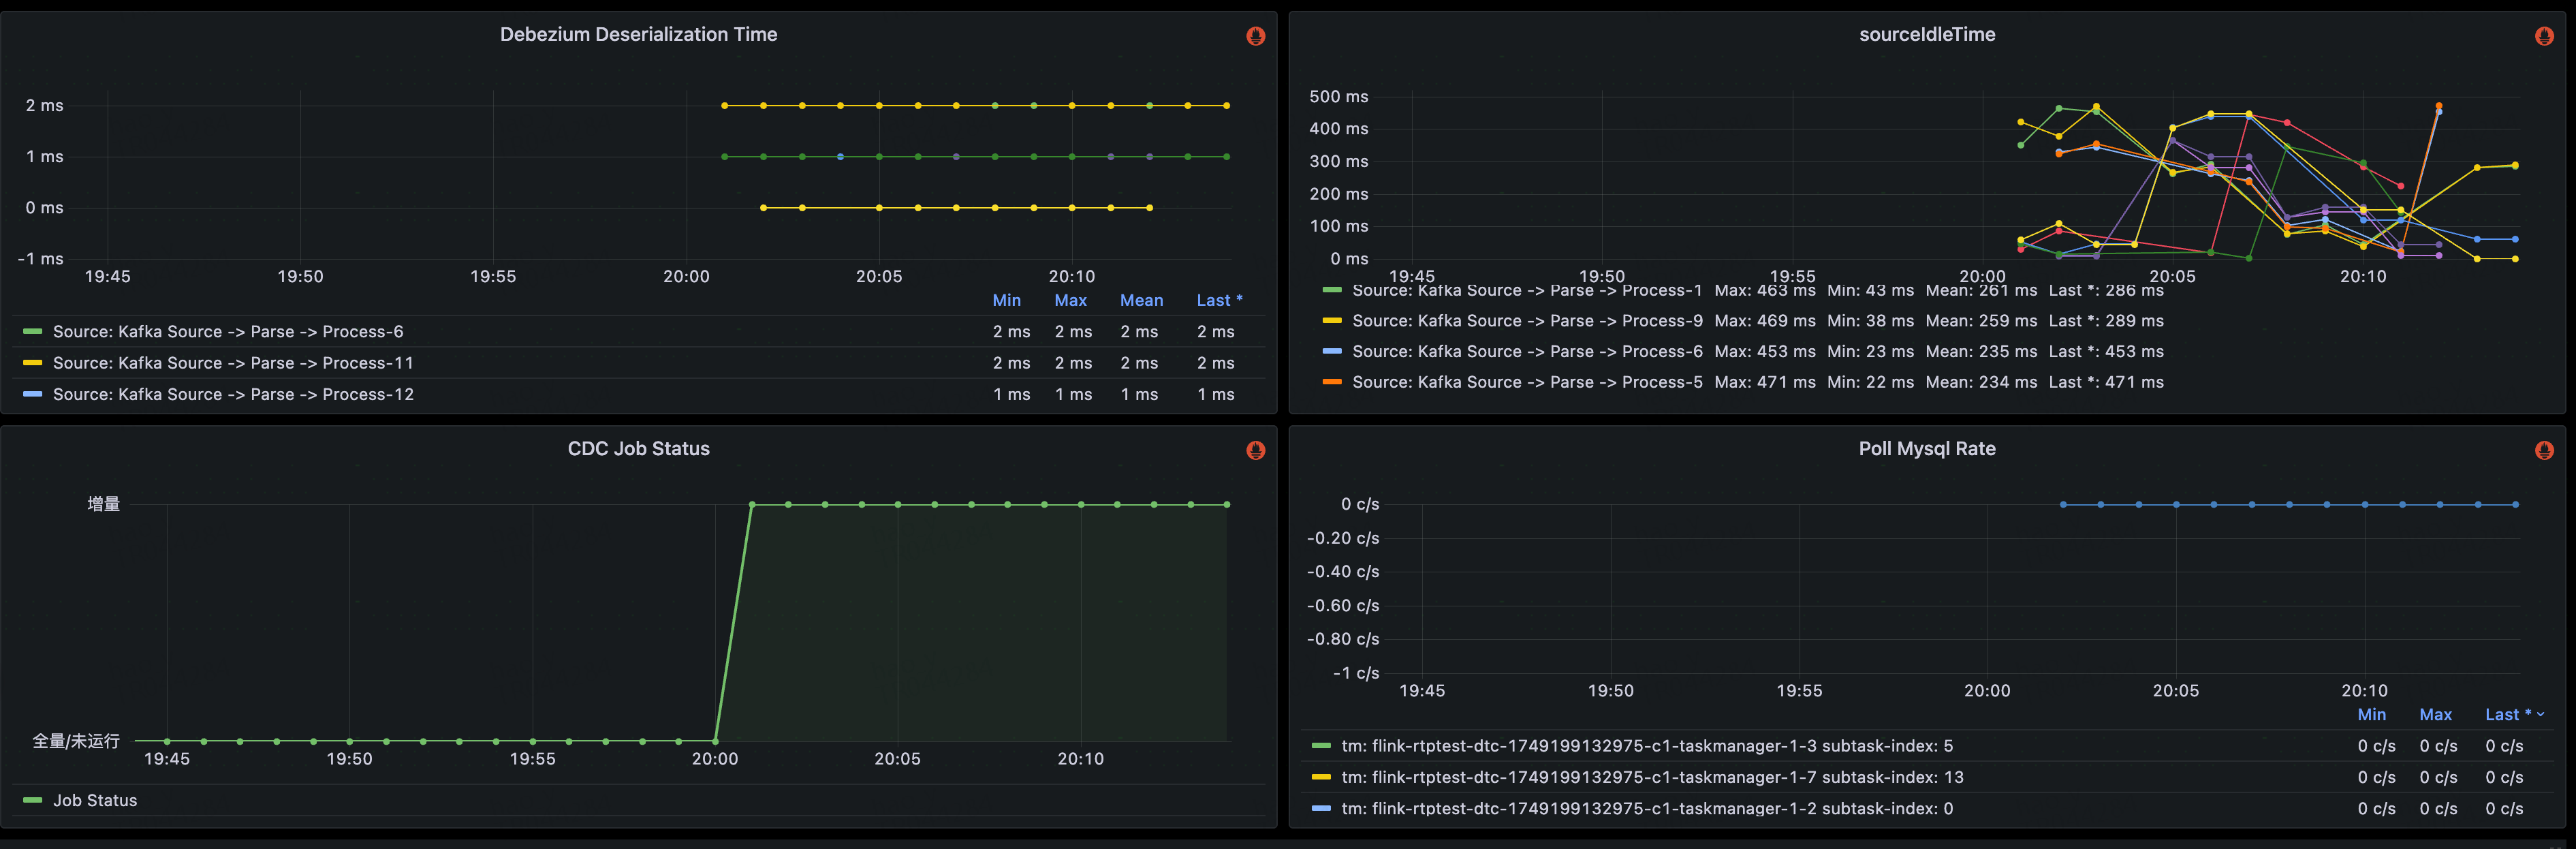Click Prometheus icon on Poll Mysql Rate panel
Image resolution: width=2576 pixels, height=849 pixels.
click(x=2544, y=450)
